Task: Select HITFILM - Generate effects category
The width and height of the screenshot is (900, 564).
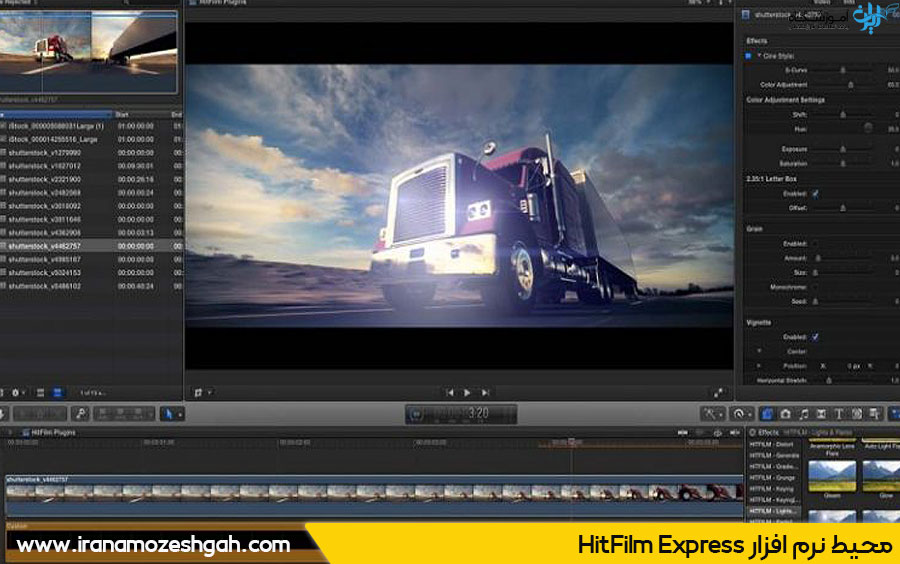Action: [x=774, y=456]
